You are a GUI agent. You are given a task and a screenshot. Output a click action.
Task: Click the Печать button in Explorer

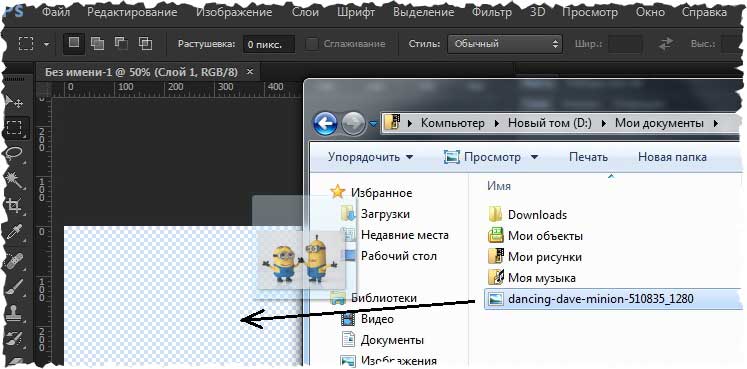coord(588,157)
